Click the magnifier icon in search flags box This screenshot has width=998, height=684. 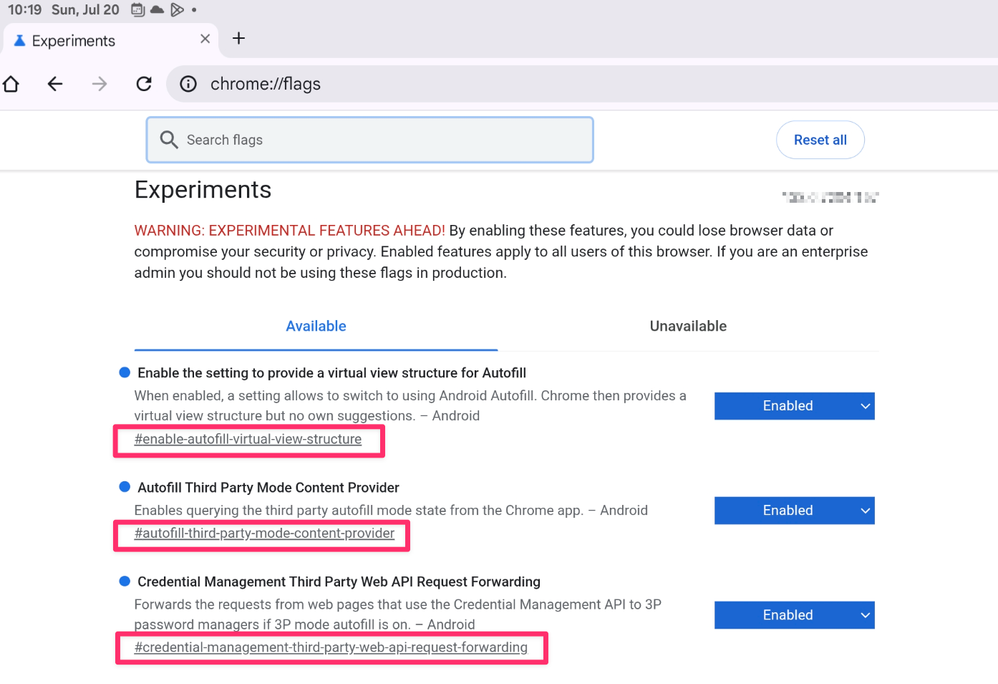click(x=169, y=140)
